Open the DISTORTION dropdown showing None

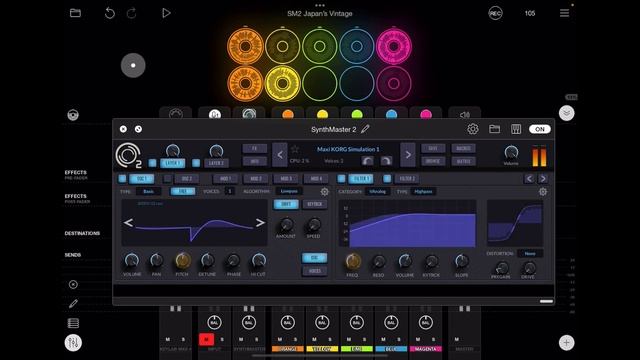(530, 253)
